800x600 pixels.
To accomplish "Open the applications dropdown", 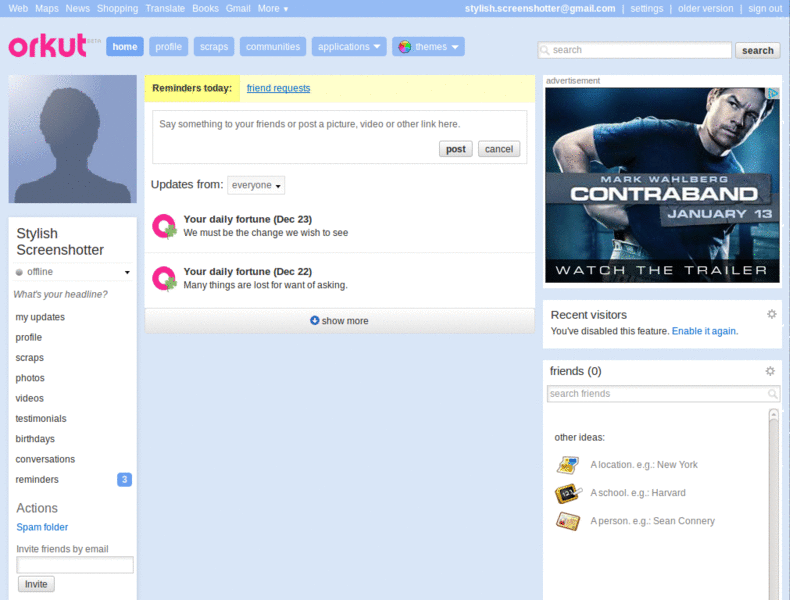I will [349, 46].
